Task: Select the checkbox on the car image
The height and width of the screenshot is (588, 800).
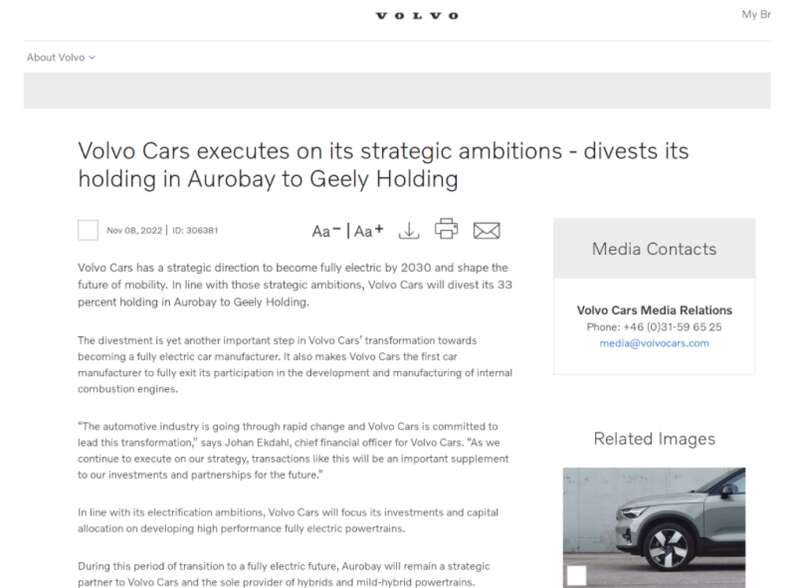Action: tap(576, 574)
